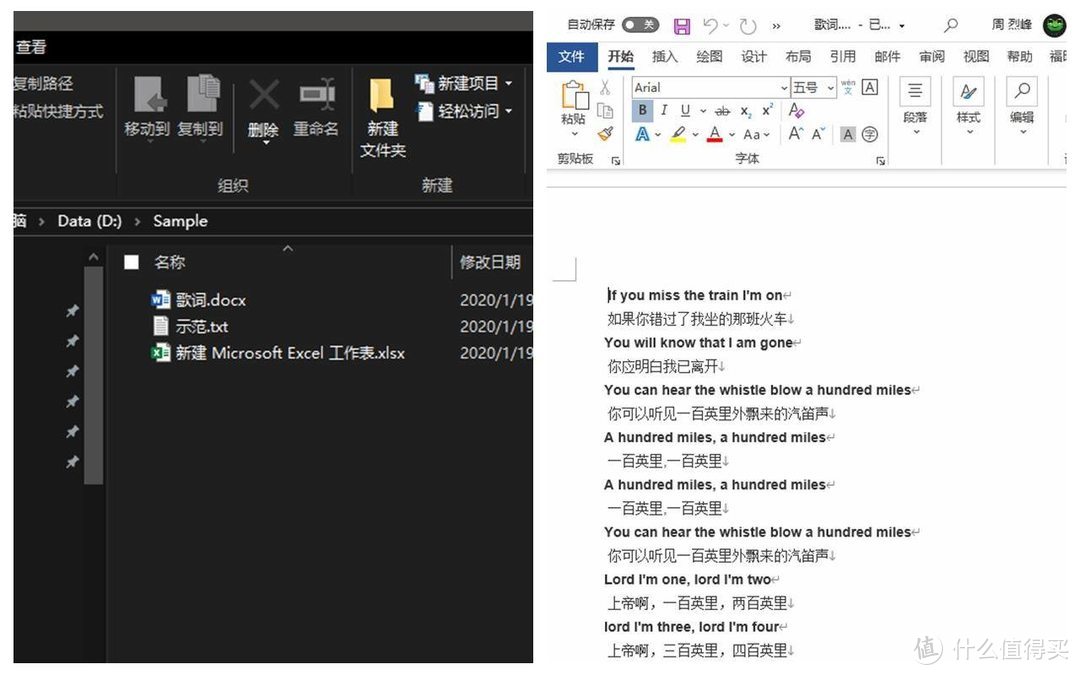Click the 新建文件夹 folder icon
Image resolution: width=1080 pixels, height=675 pixels.
coord(382,94)
